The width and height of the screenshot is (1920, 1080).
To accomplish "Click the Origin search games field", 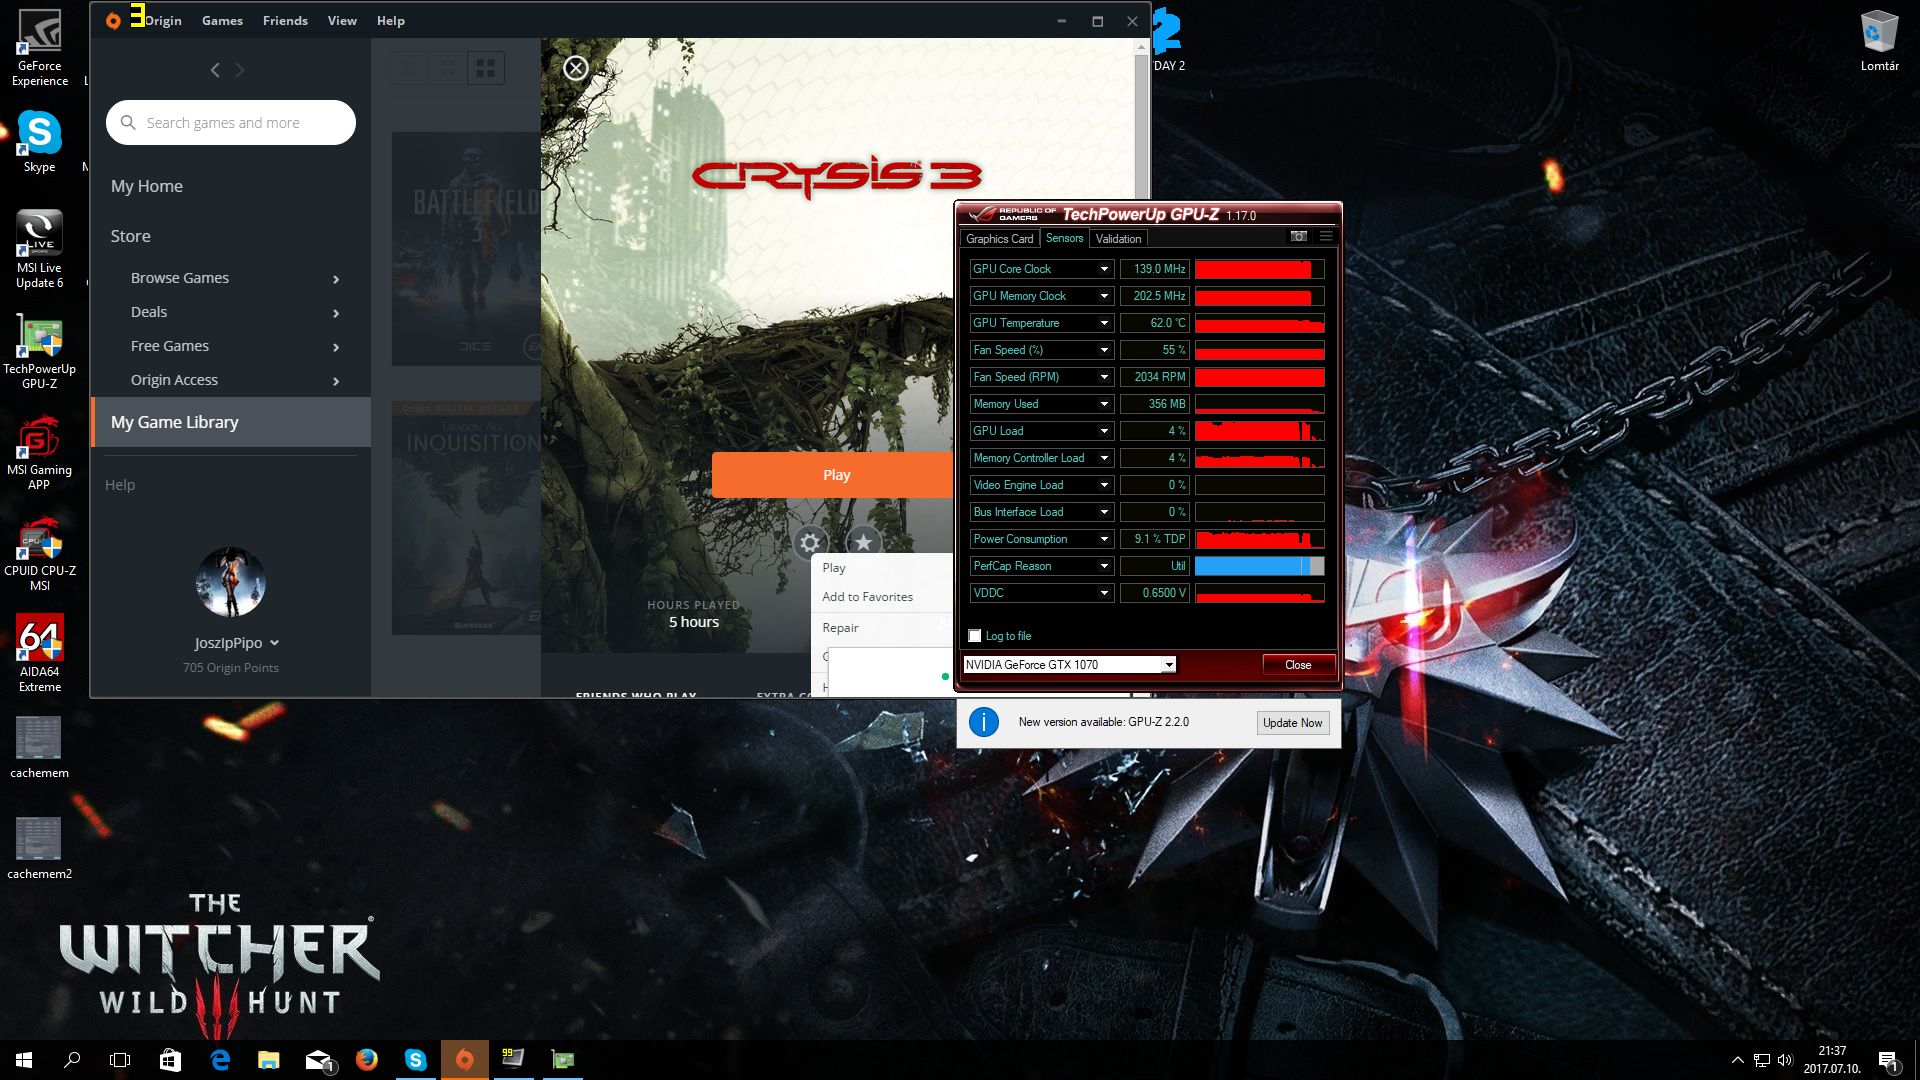I will tap(231, 122).
